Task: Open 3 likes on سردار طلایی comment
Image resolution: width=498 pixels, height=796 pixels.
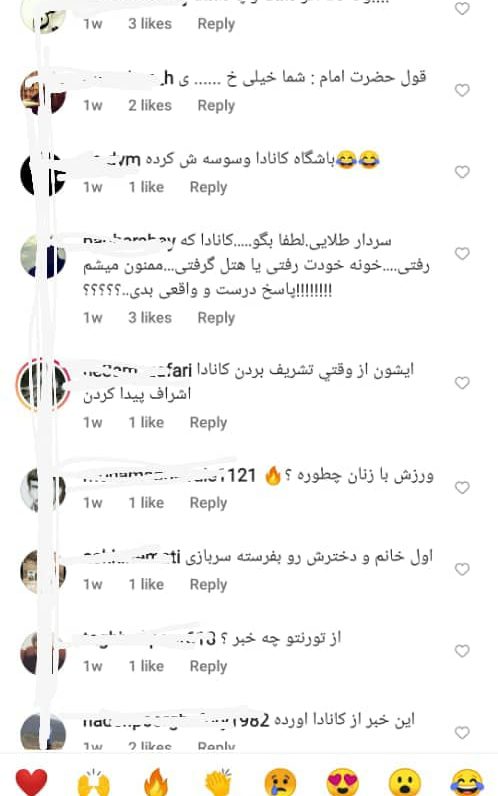Action: click(x=150, y=318)
